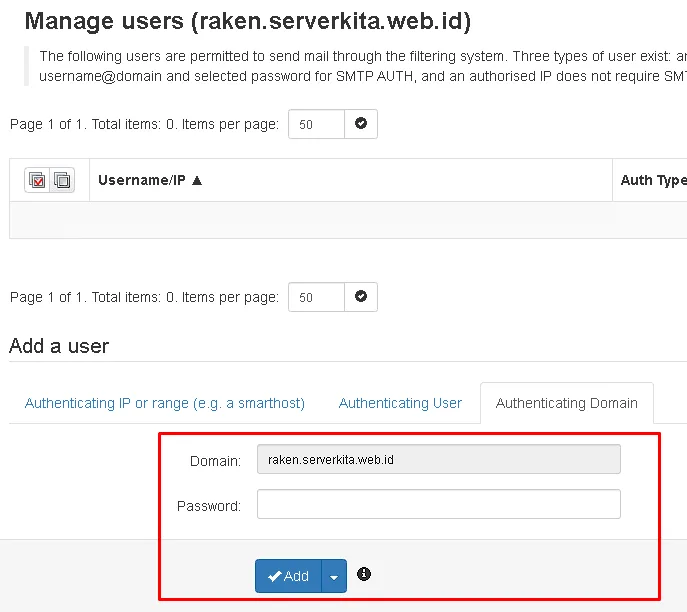Click the ascending sort arrow beside Username/IP
Viewport: 687px width, 612px height.
point(197,181)
